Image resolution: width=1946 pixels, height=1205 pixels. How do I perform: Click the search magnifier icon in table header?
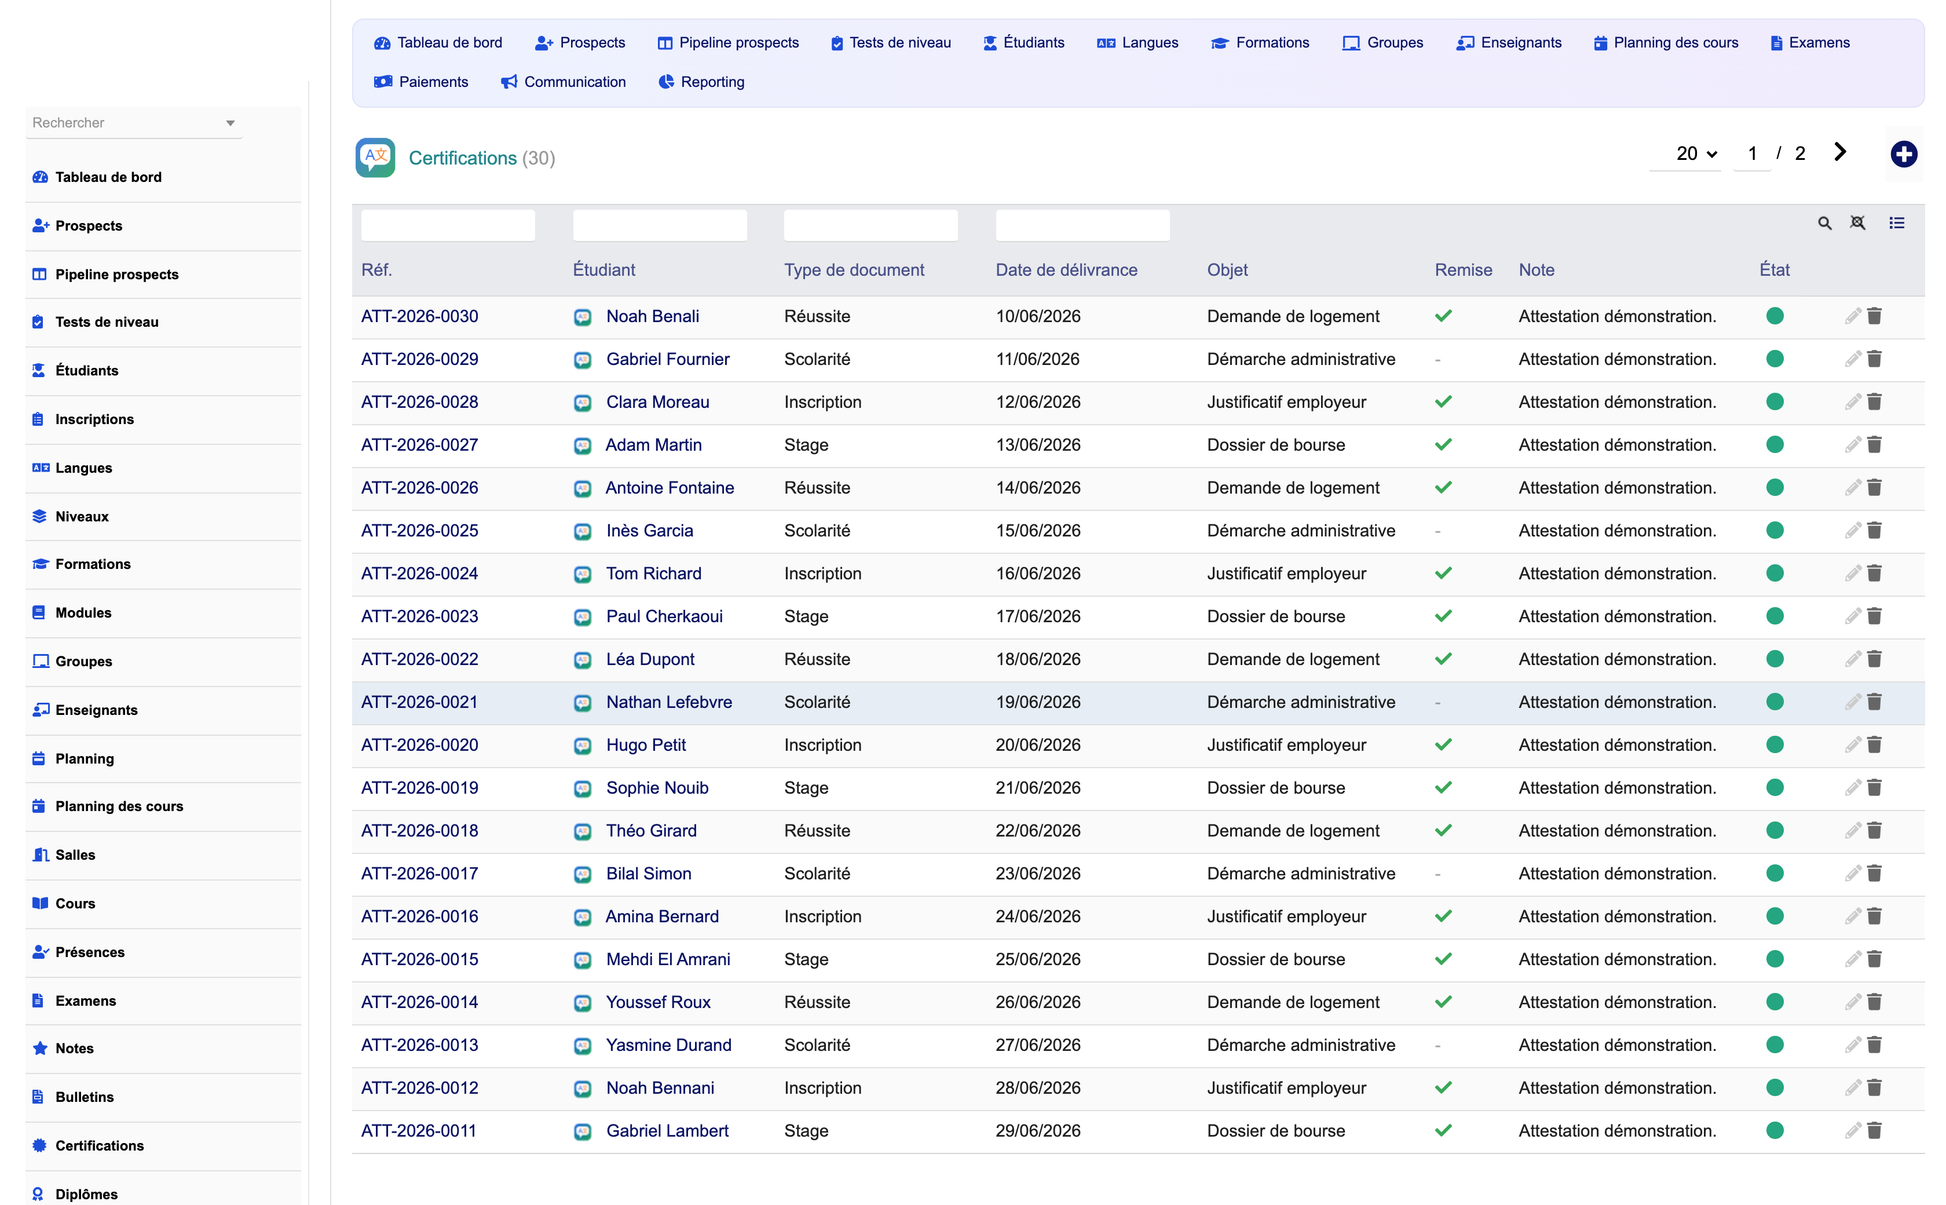1824,223
